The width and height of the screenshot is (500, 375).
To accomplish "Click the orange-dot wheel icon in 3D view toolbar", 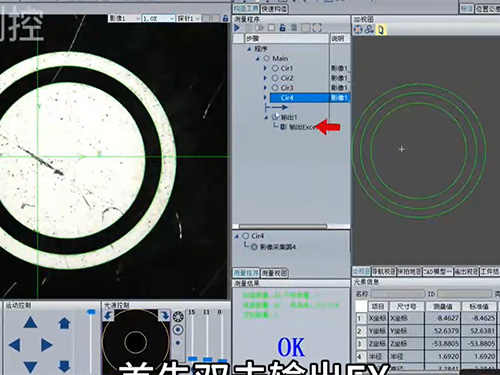I will click(x=358, y=30).
